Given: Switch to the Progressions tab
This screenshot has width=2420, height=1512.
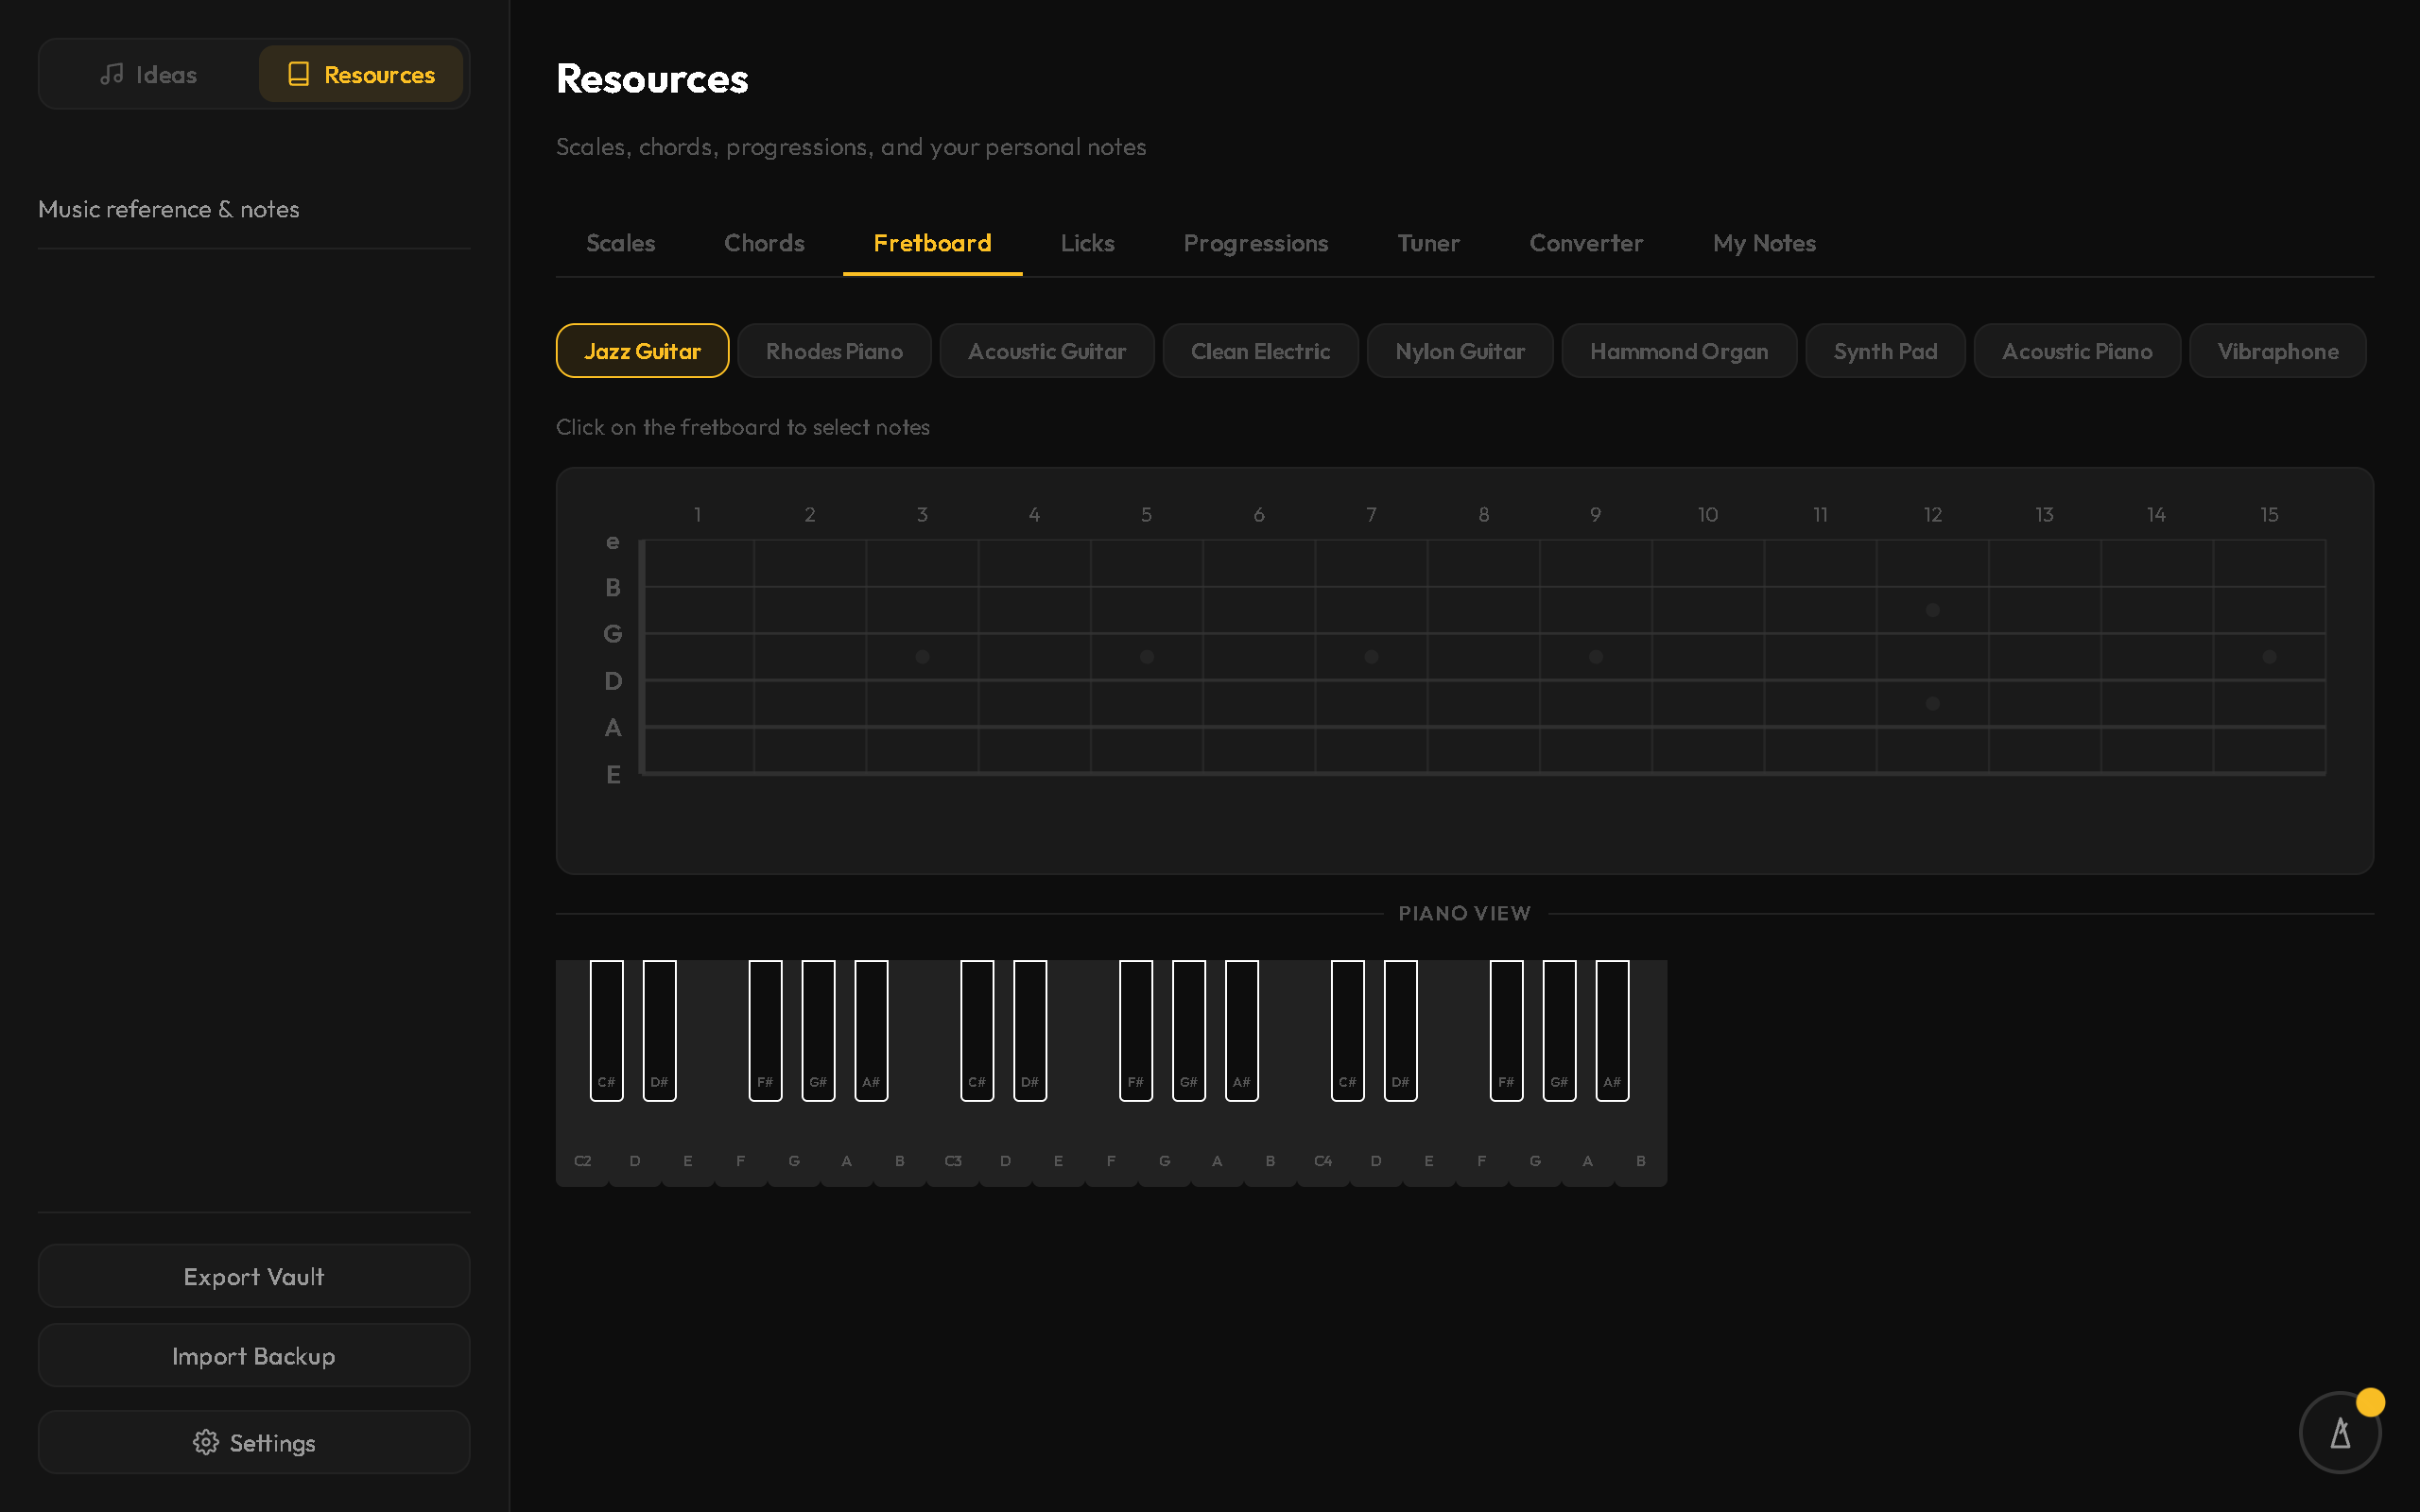Looking at the screenshot, I should (x=1255, y=243).
